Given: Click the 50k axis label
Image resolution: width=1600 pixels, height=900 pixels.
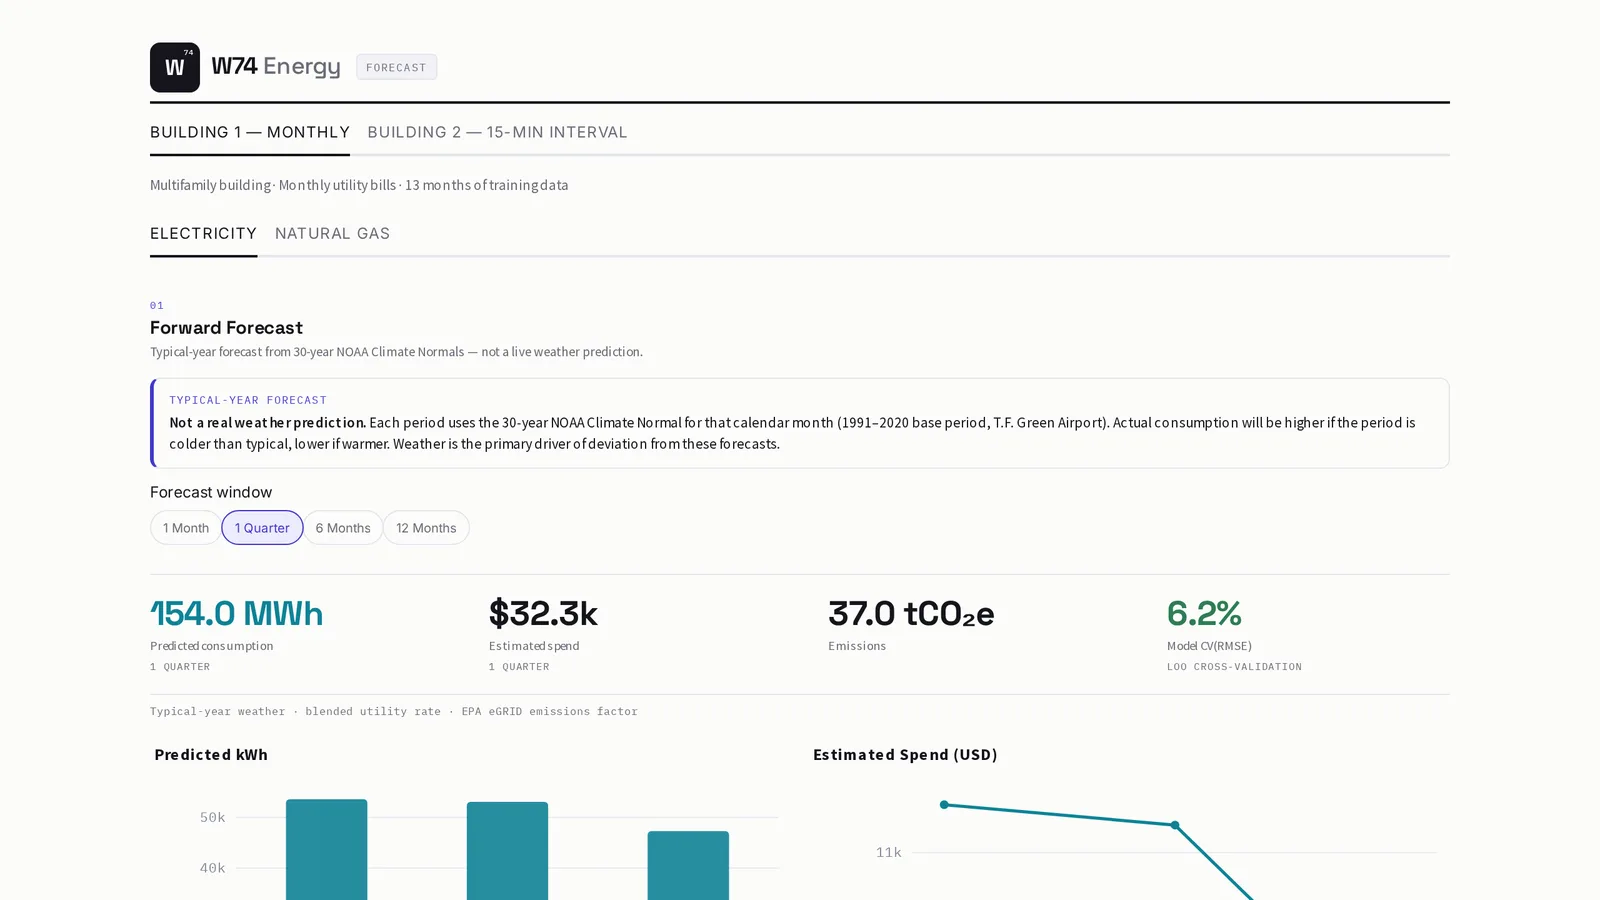Looking at the screenshot, I should (x=212, y=818).
